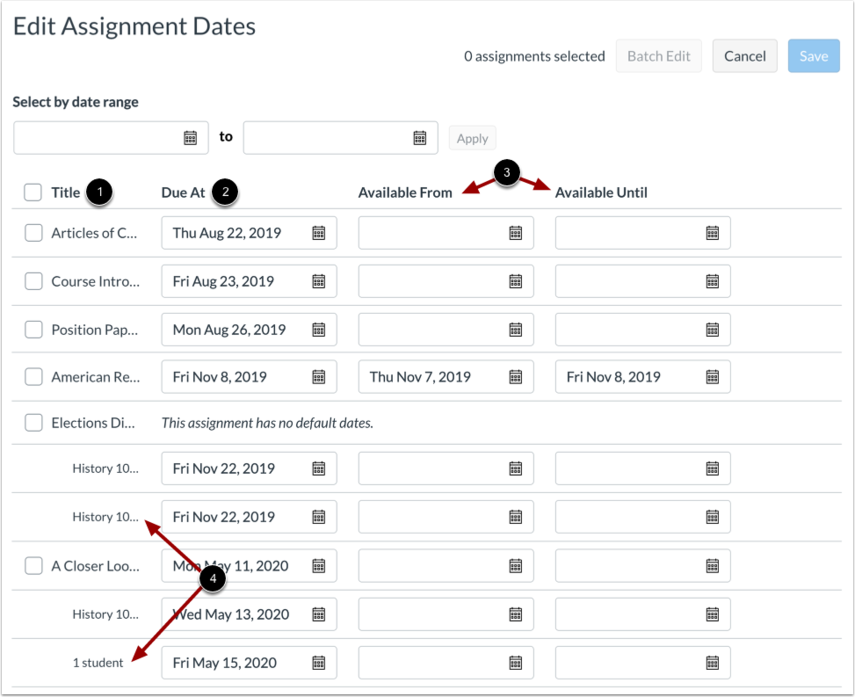855x697 pixels.
Task: Open calendar icon in date range start field
Action: click(x=190, y=138)
